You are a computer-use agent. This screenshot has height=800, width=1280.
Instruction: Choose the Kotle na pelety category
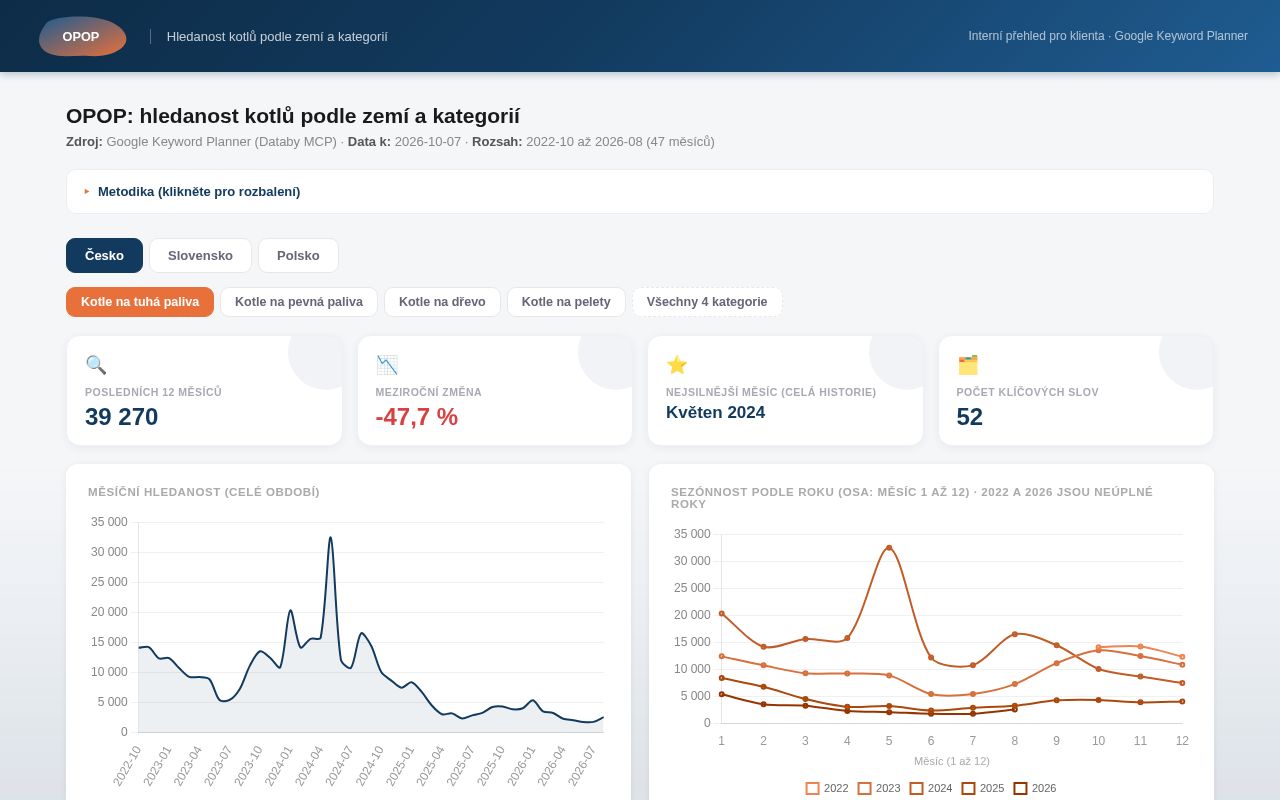[x=566, y=302]
